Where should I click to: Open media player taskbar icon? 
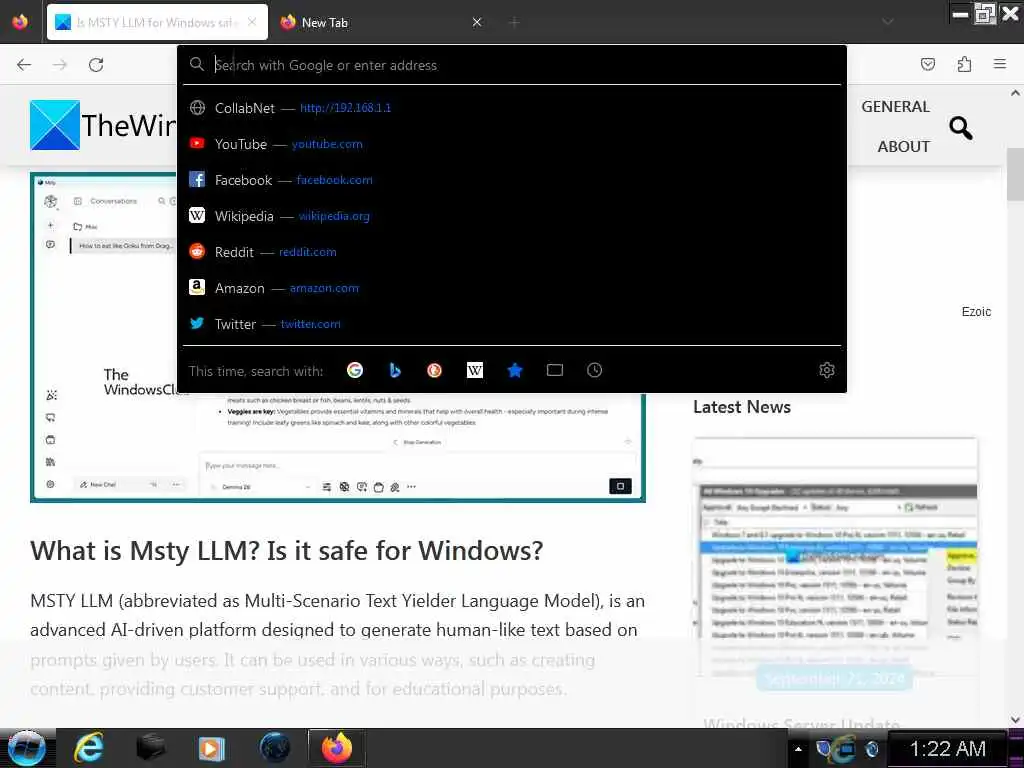pos(212,748)
